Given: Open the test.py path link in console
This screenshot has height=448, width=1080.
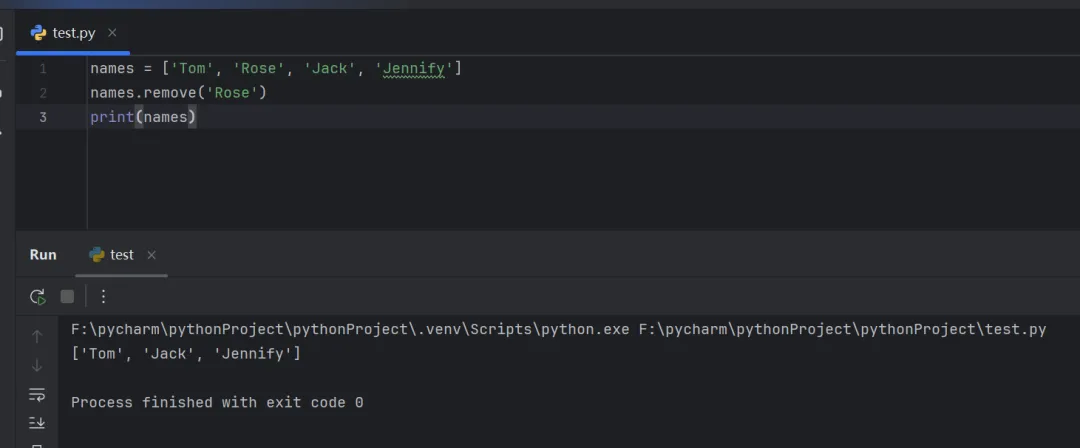Looking at the screenshot, I should click(842, 329).
